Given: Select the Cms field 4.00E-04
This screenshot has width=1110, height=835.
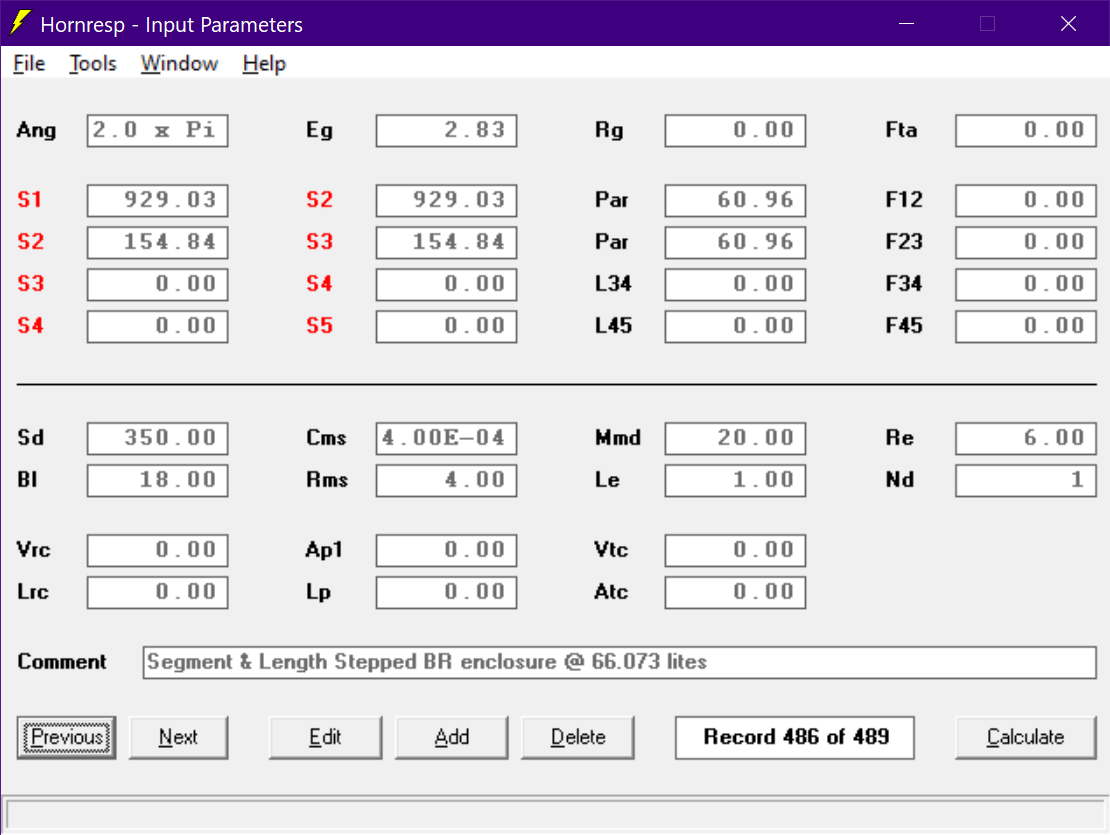Looking at the screenshot, I should pos(447,438).
